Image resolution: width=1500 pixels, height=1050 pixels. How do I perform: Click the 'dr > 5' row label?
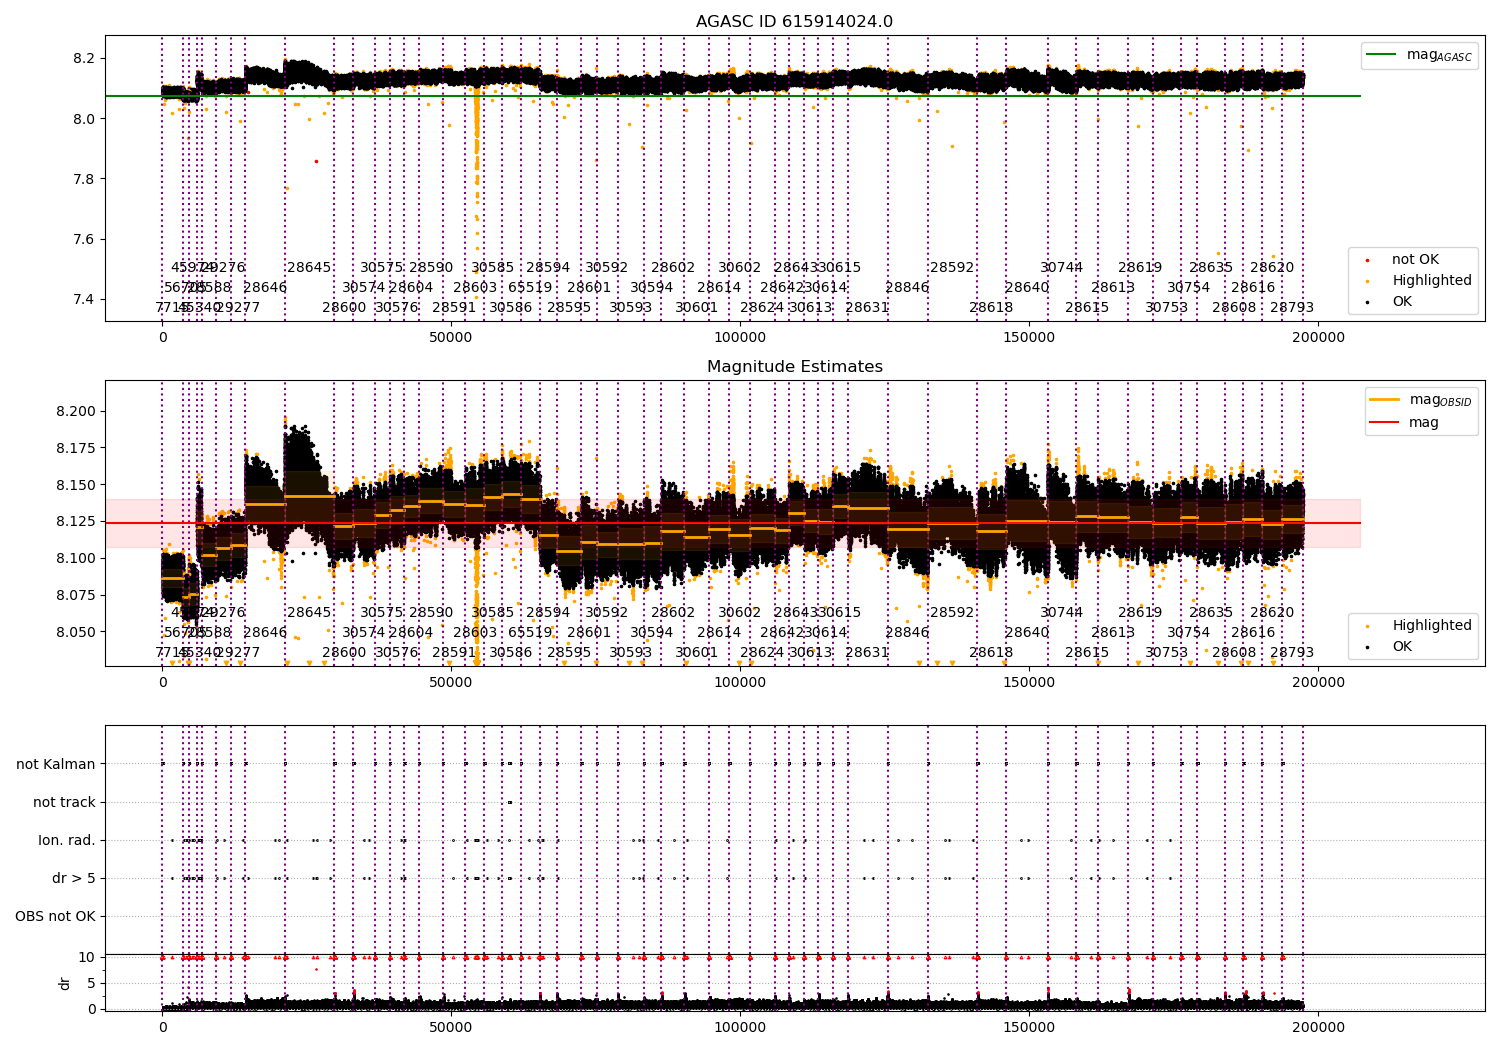pos(74,878)
